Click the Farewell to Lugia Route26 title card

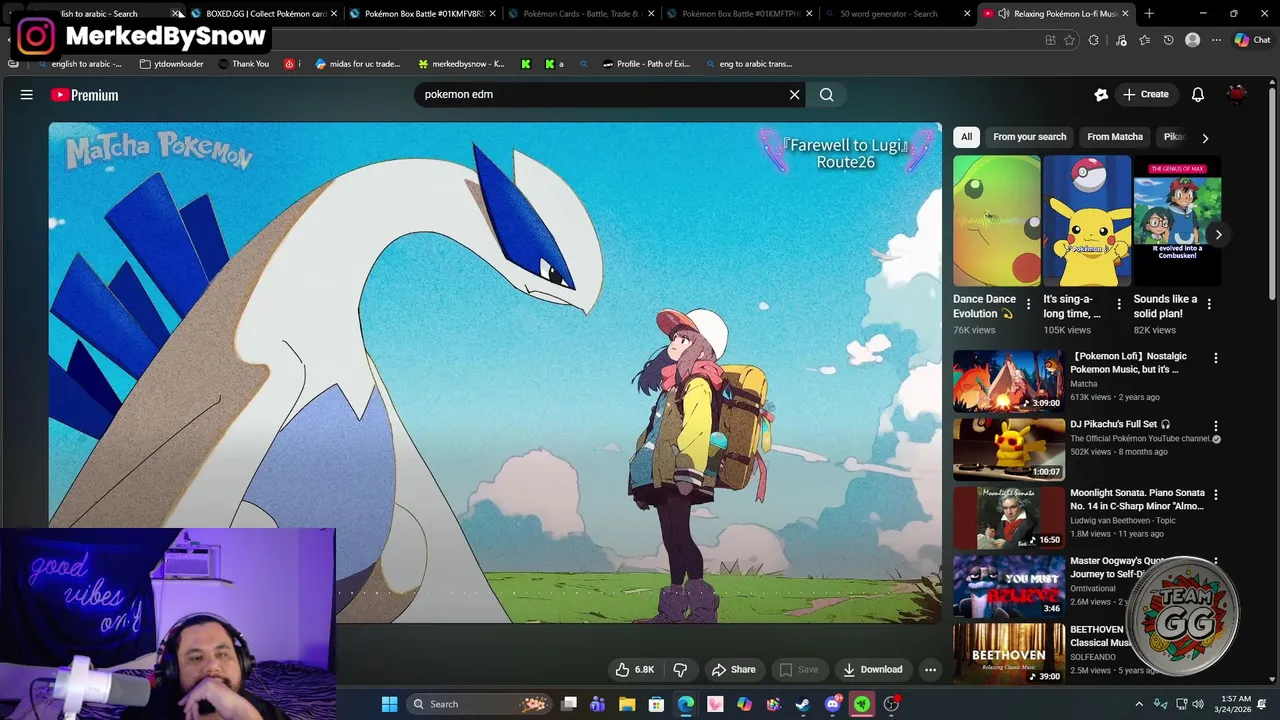(x=846, y=153)
